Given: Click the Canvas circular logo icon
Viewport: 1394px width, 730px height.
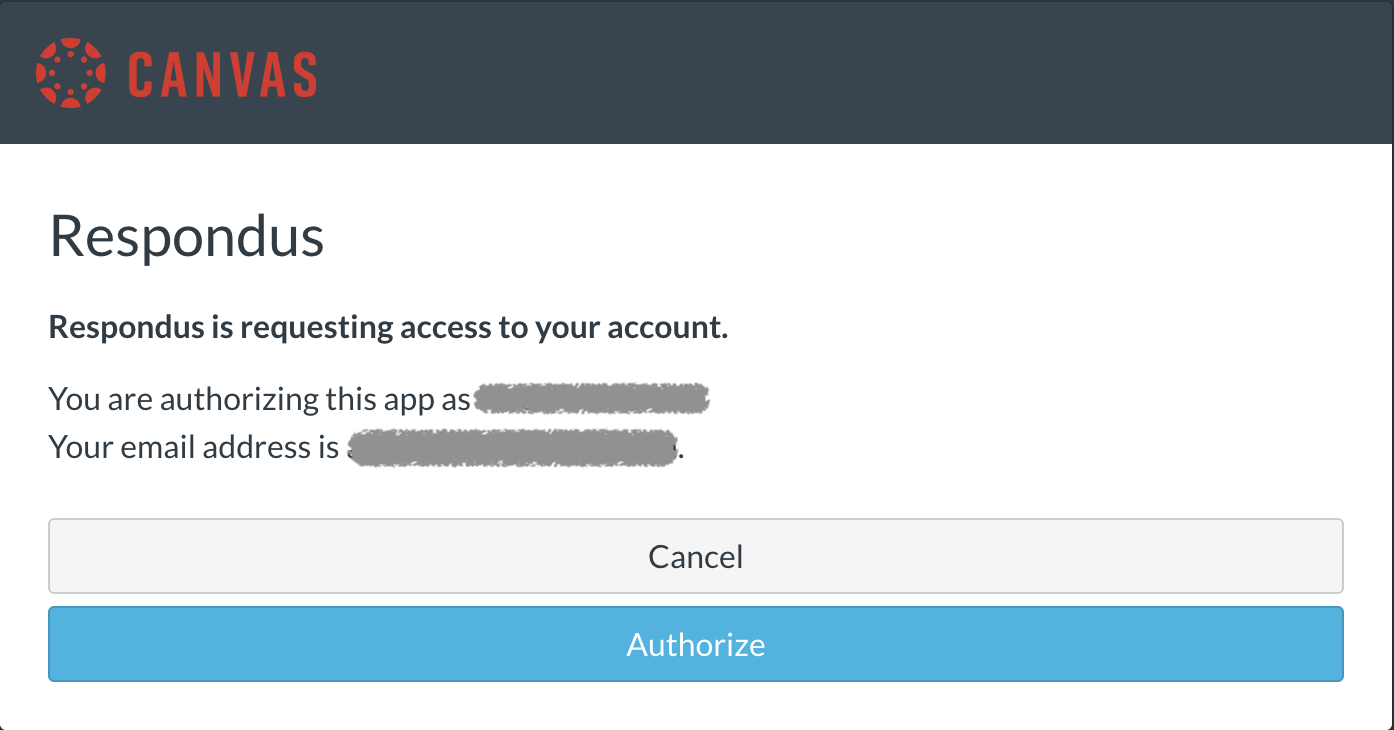Looking at the screenshot, I should coord(70,73).
